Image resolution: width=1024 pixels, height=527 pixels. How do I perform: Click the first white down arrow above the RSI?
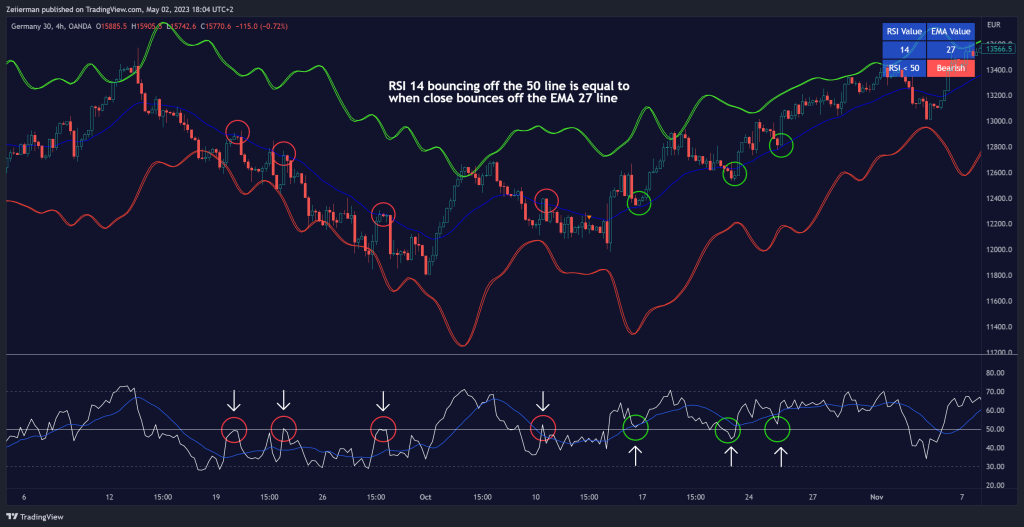coord(233,400)
